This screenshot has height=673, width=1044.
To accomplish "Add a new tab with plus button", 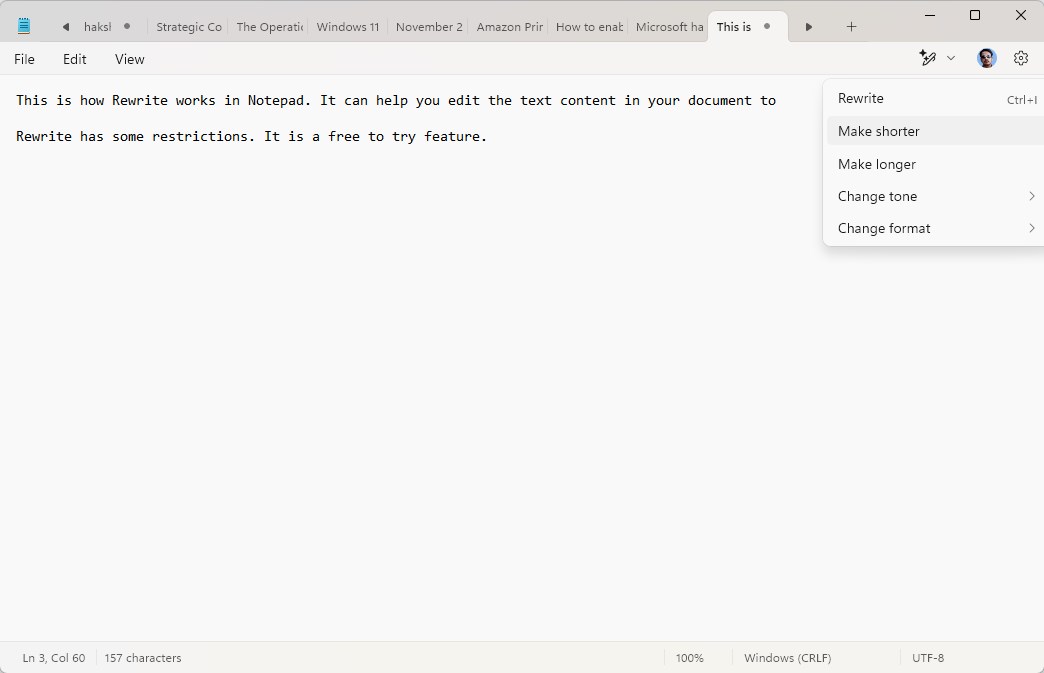I will tap(851, 27).
